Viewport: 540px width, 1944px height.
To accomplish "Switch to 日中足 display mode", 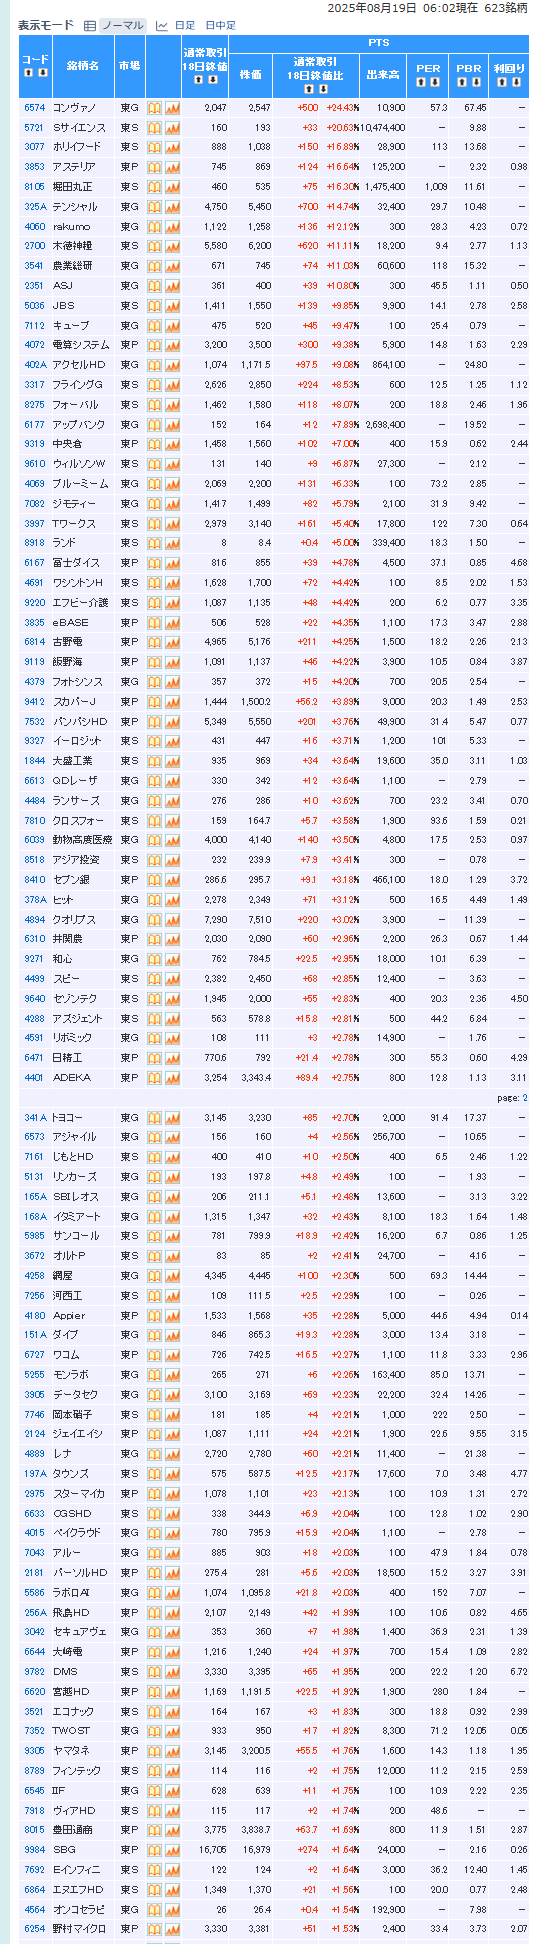I will tap(220, 25).
